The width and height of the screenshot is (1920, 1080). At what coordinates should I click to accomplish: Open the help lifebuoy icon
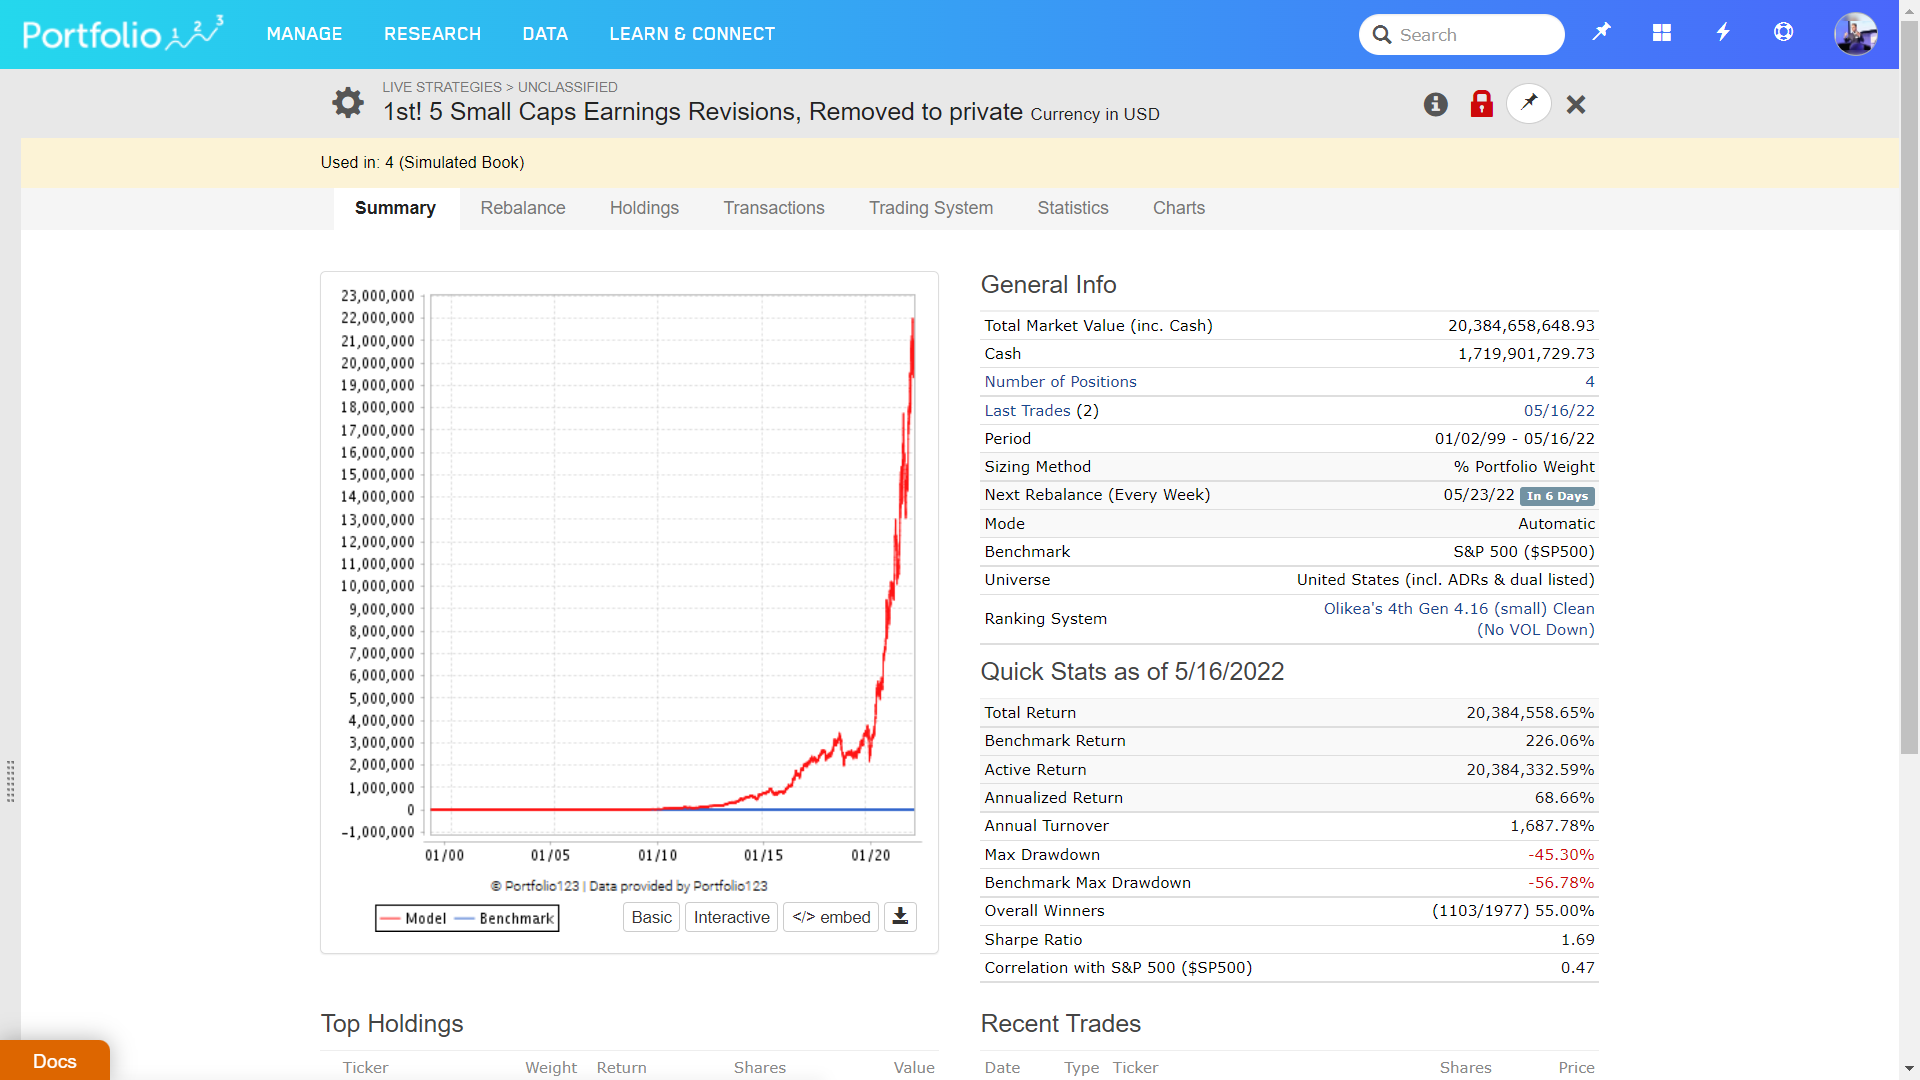(1783, 33)
